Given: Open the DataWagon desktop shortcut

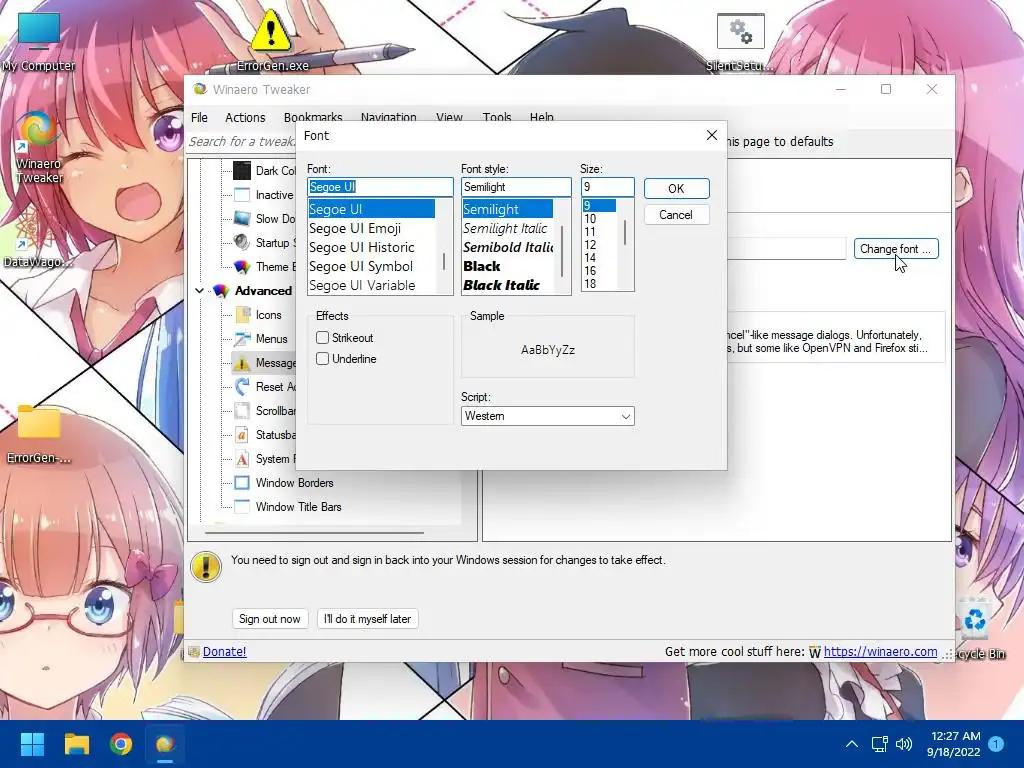Looking at the screenshot, I should [36, 238].
